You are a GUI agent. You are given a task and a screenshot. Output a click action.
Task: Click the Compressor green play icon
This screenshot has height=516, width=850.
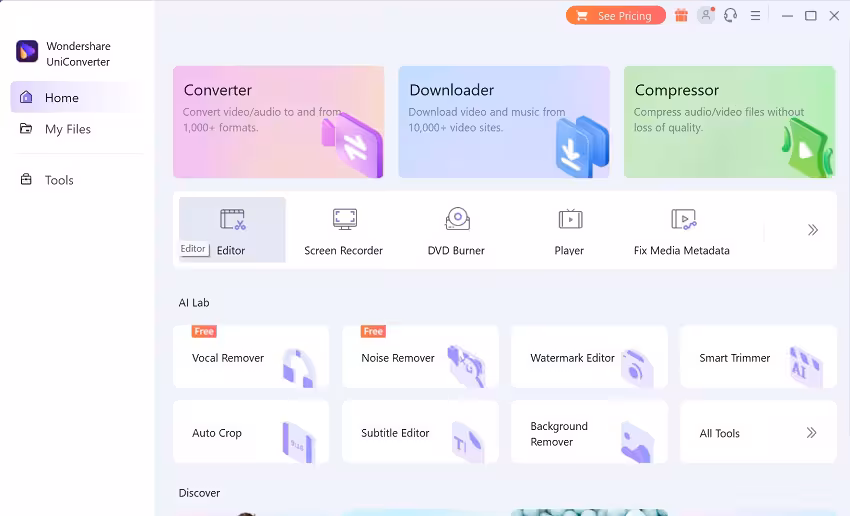coord(807,148)
